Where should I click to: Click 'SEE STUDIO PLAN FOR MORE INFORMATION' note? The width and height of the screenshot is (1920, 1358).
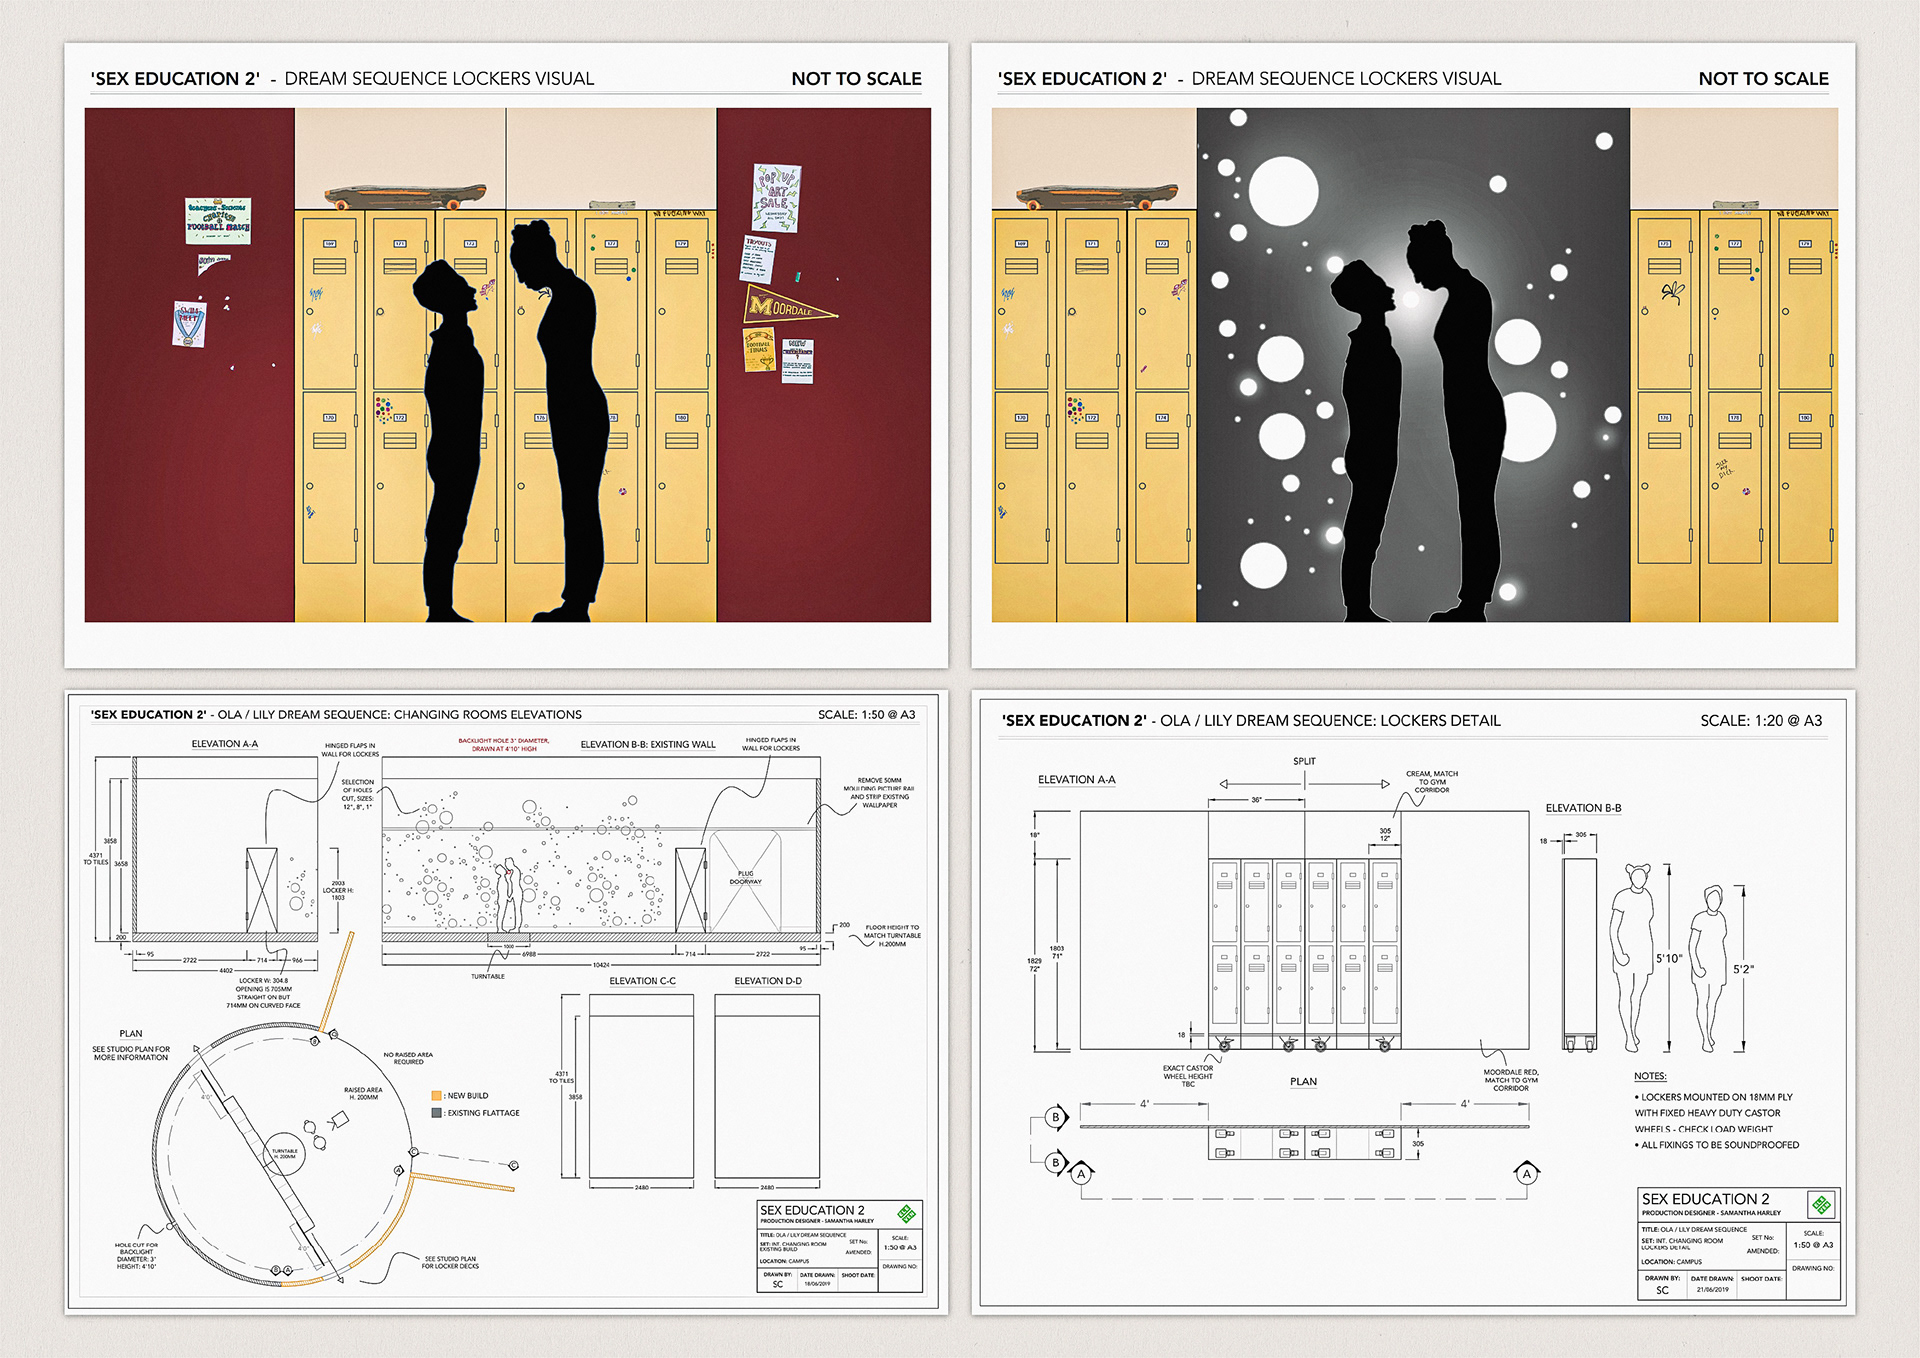point(131,1053)
